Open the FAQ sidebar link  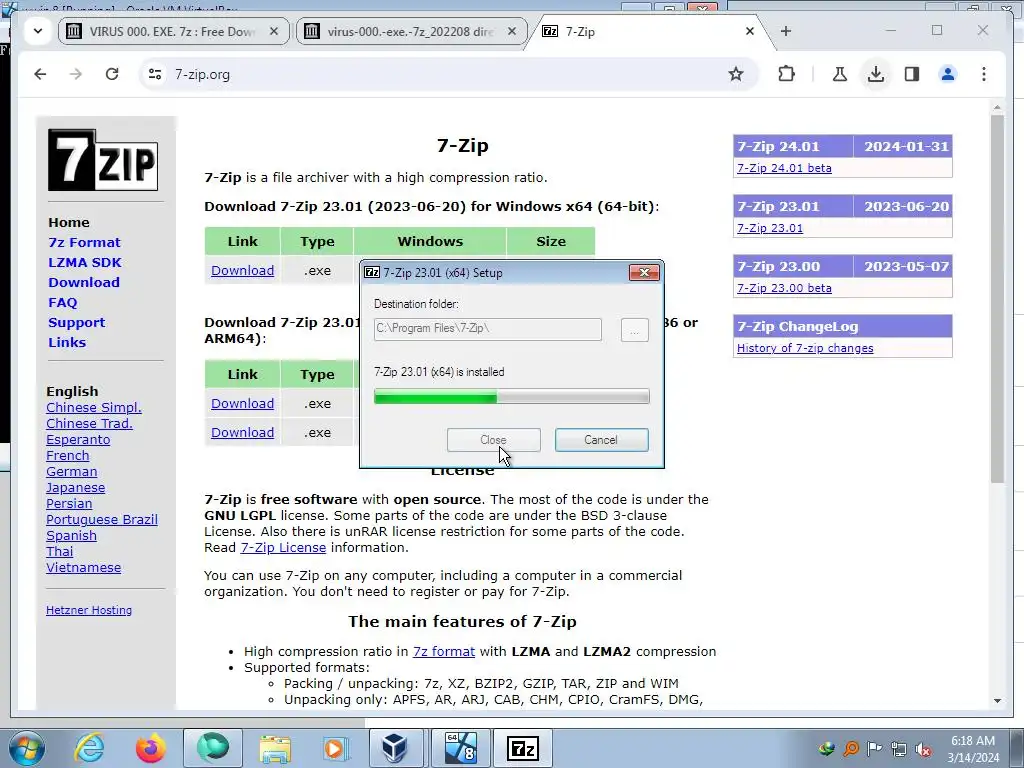(x=63, y=302)
